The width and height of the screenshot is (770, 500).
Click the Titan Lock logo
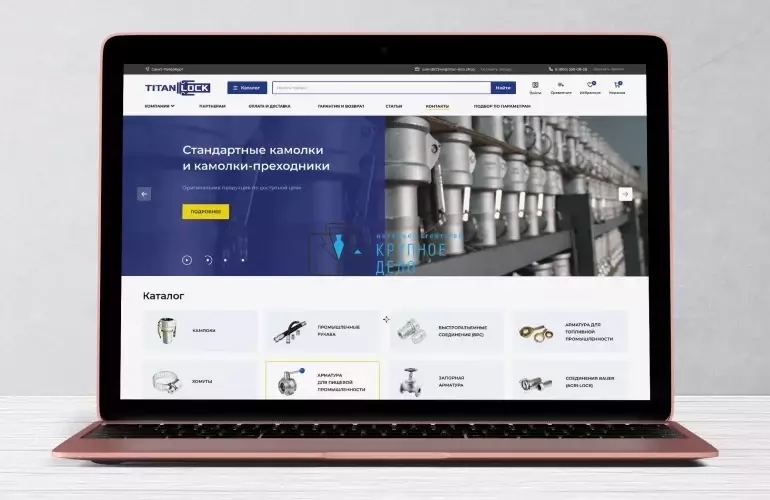178,88
